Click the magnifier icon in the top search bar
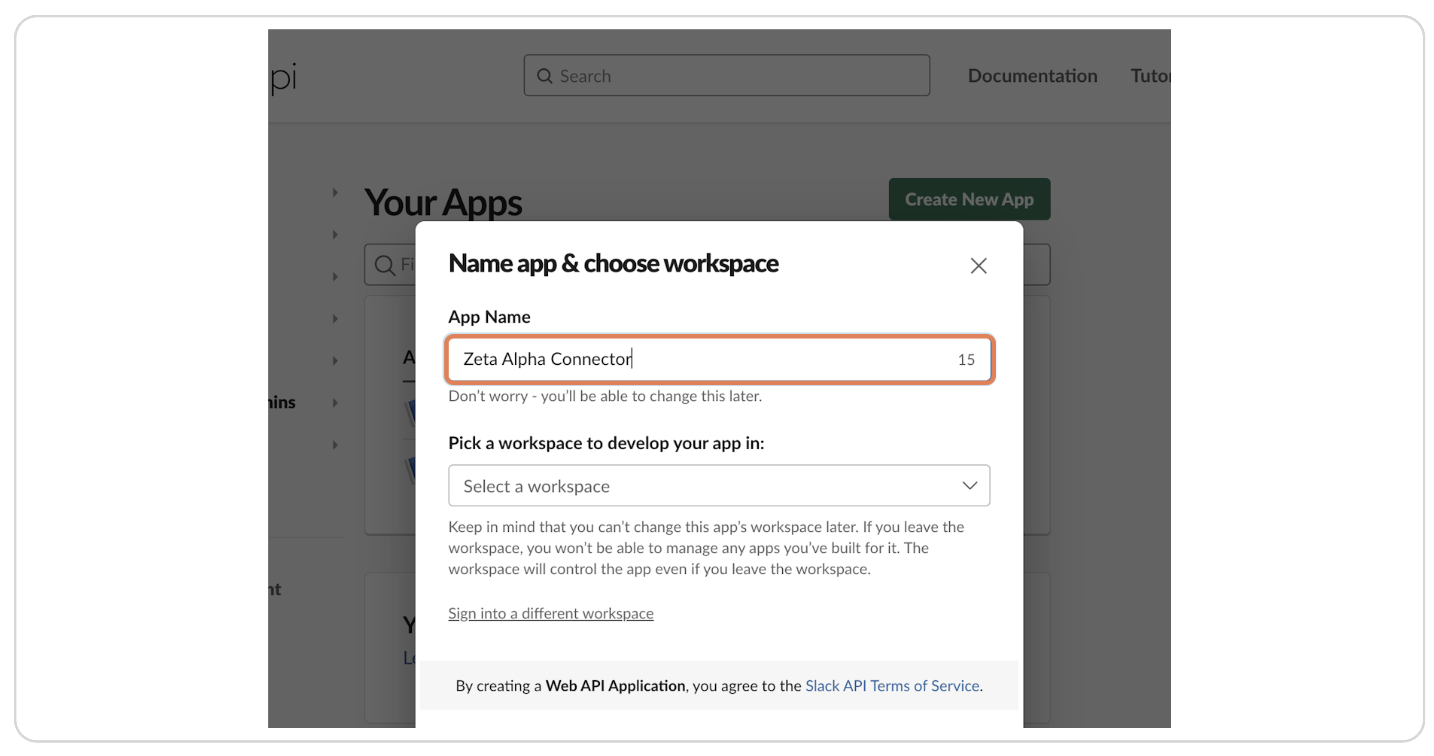1434x756 pixels. coord(544,75)
